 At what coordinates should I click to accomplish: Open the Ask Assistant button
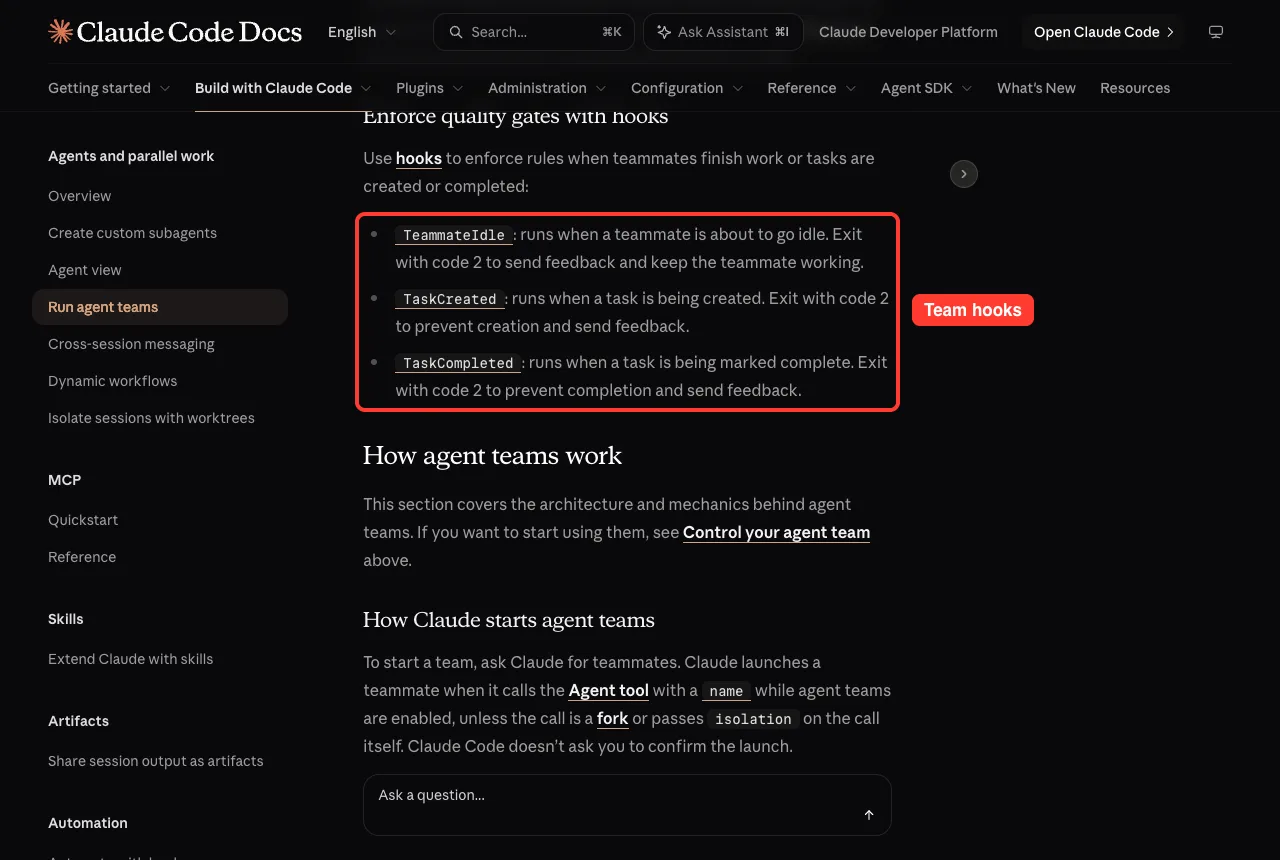click(x=724, y=32)
